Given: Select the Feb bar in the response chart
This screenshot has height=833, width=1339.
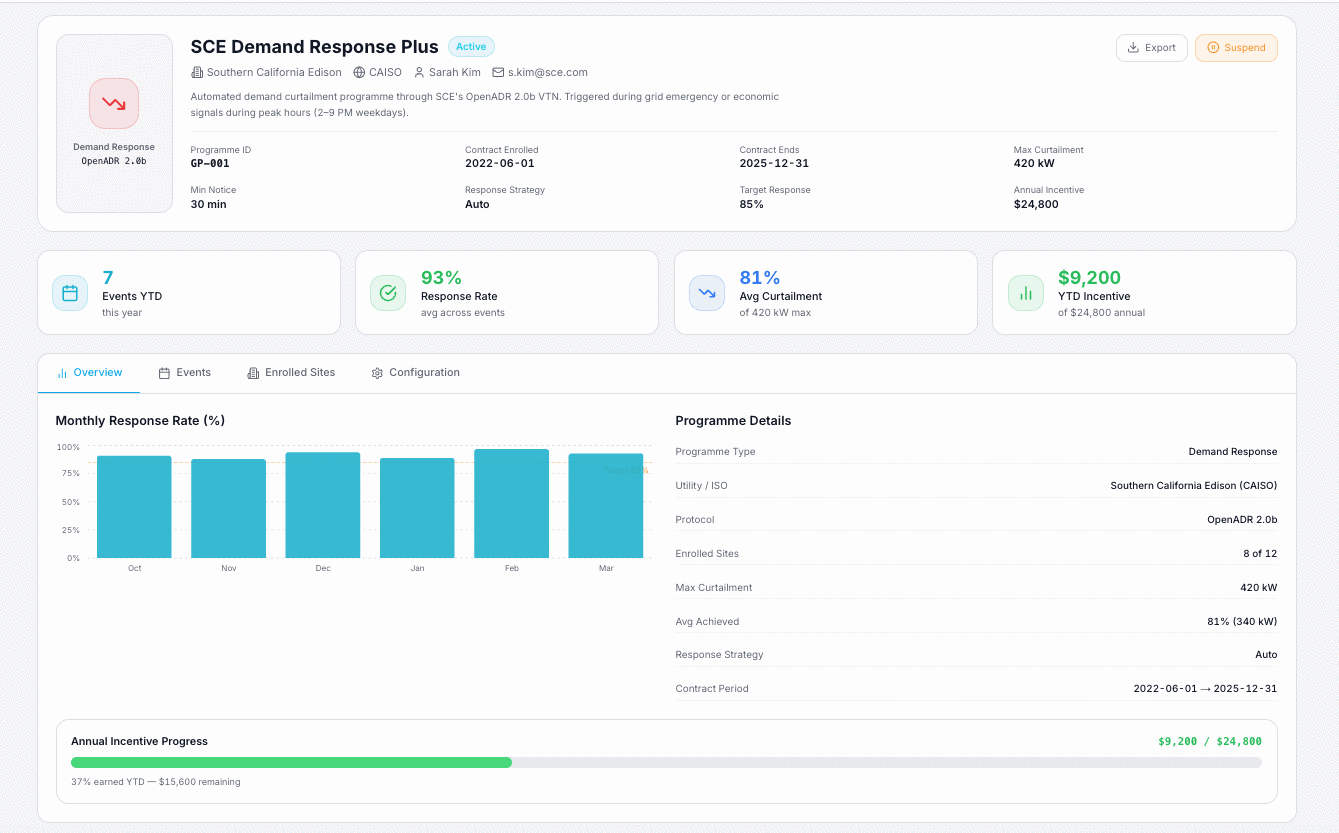Looking at the screenshot, I should [x=512, y=503].
